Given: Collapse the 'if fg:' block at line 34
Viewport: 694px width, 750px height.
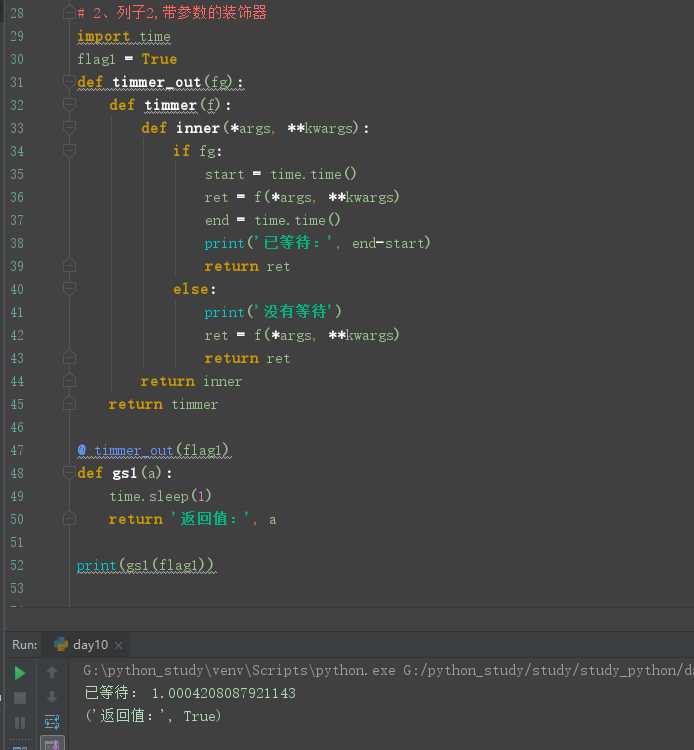Looking at the screenshot, I should (68, 151).
